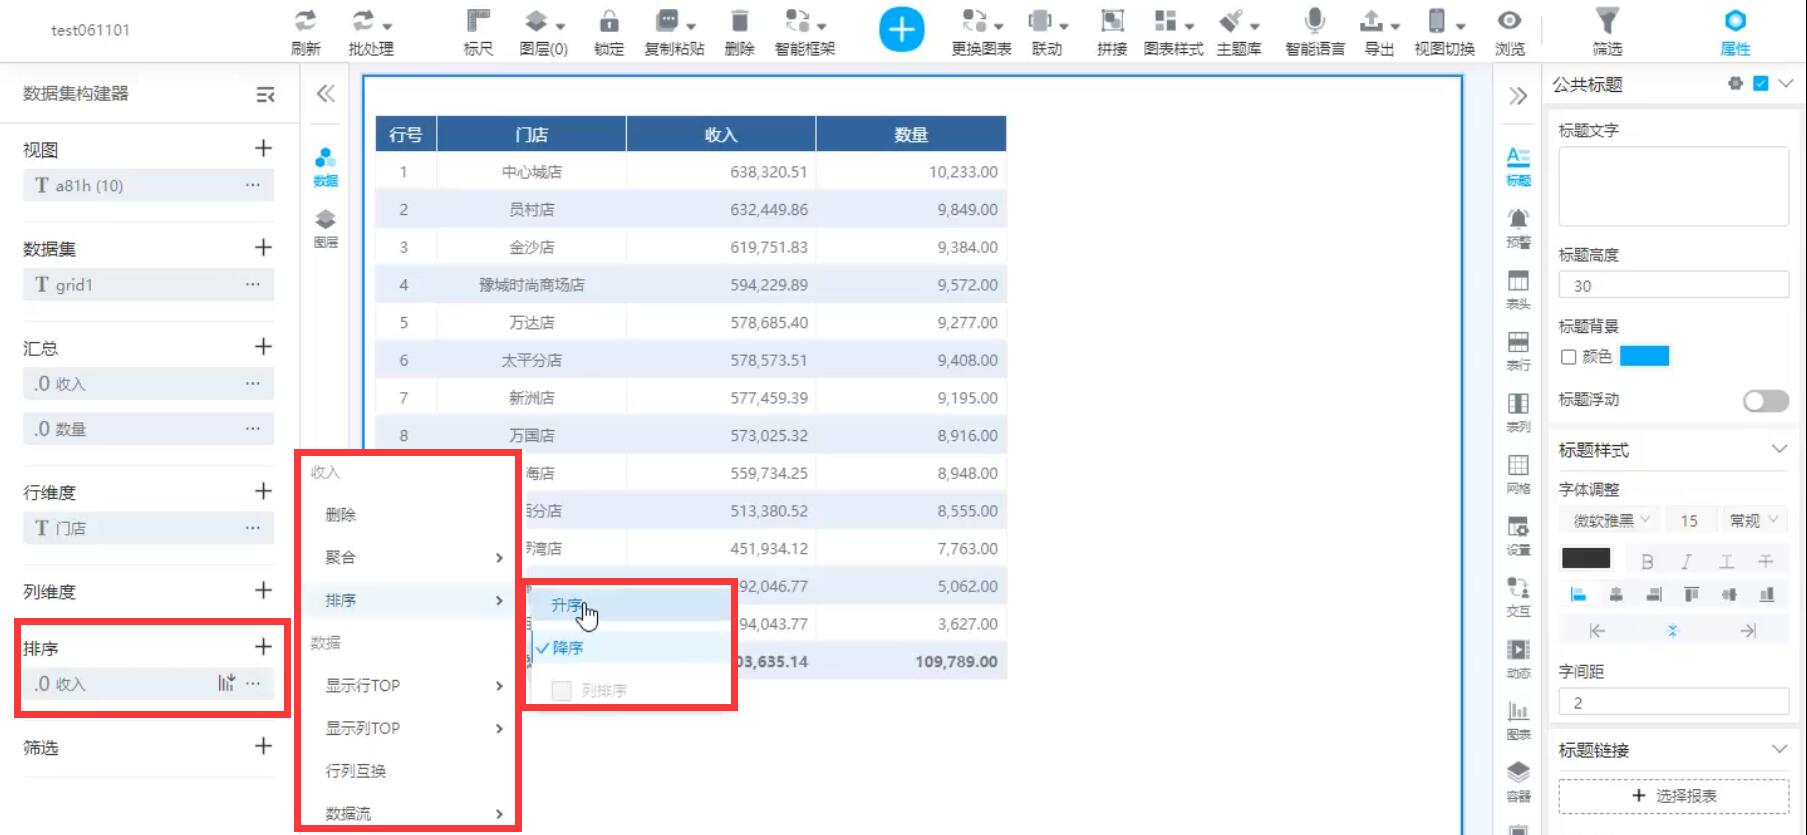The image size is (1807, 835).
Task: Open the 浏览 preview eye icon
Action: [x=1510, y=21]
